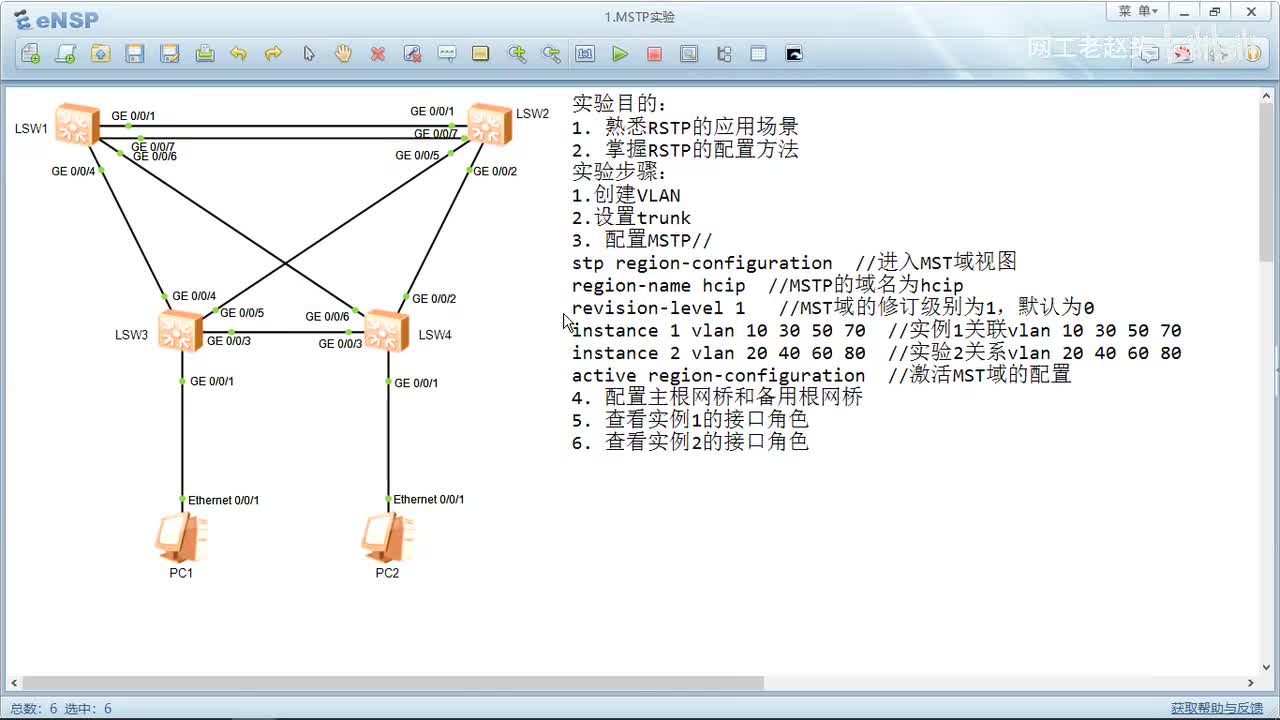Viewport: 1280px width, 720px height.
Task: Click the horizontal scrollbar thumb
Action: tap(393, 683)
